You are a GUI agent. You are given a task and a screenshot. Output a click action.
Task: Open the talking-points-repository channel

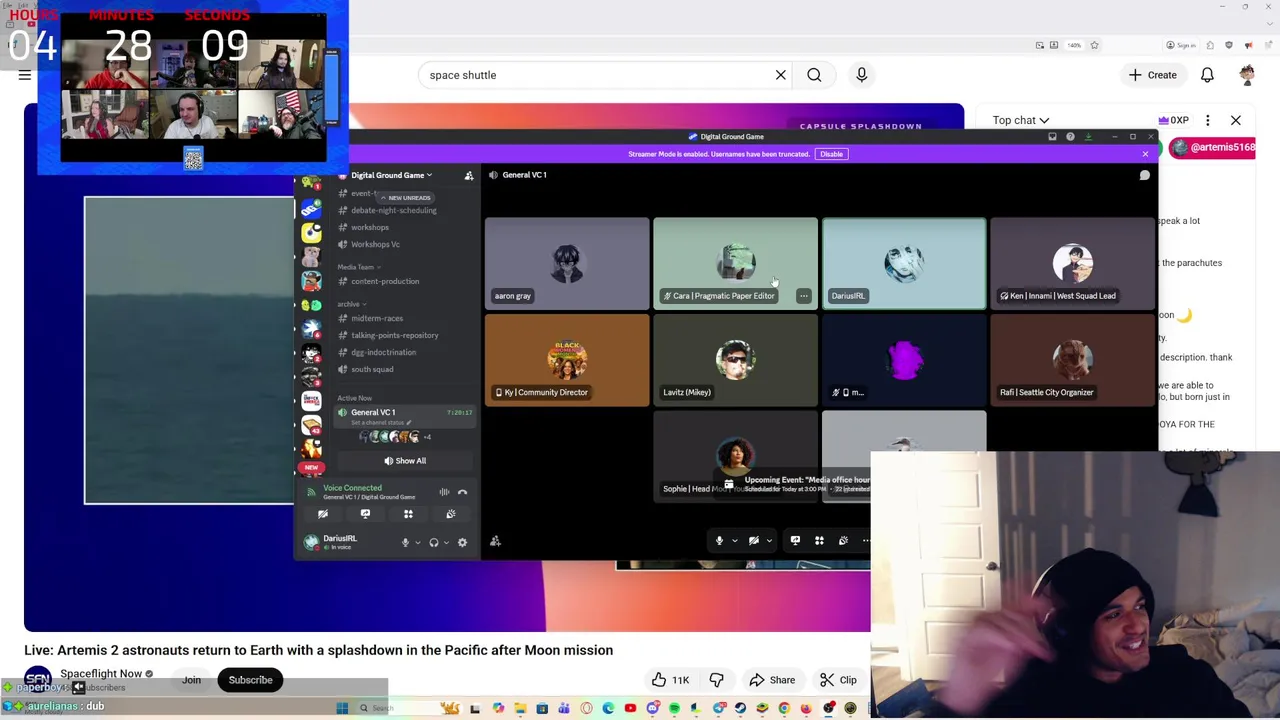(x=394, y=335)
